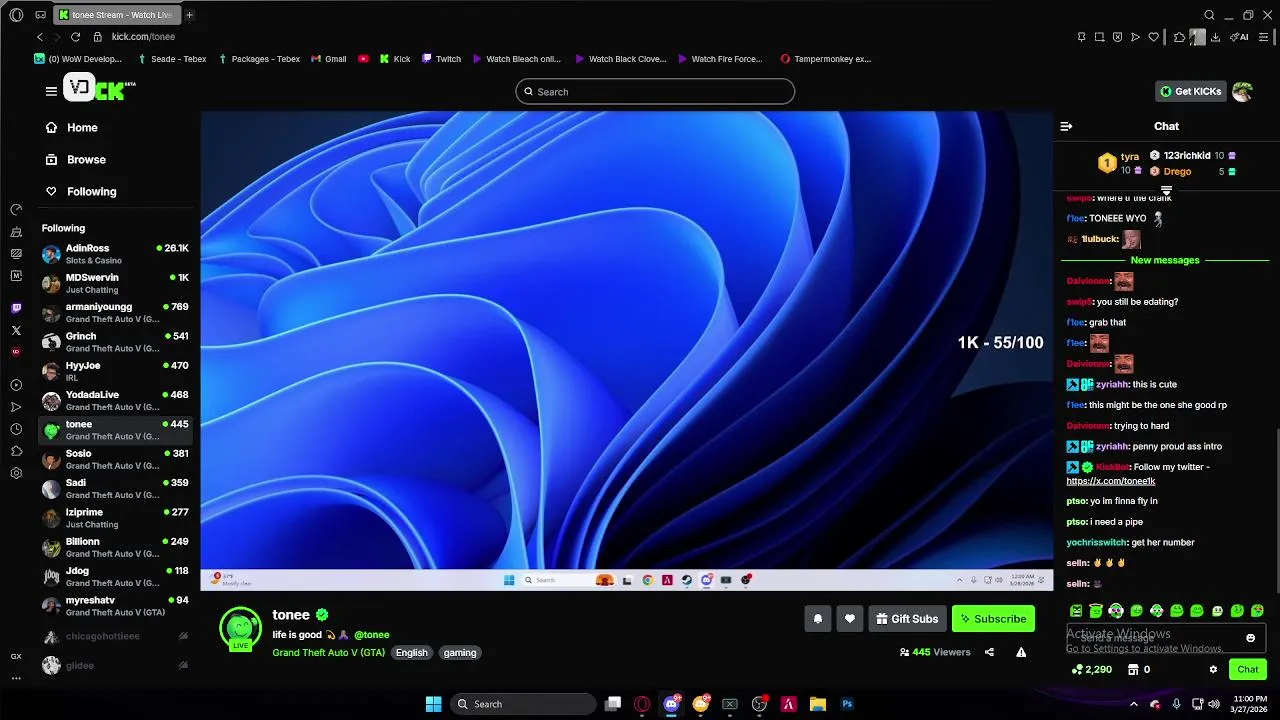Select the headphones quick emote

point(1116,611)
